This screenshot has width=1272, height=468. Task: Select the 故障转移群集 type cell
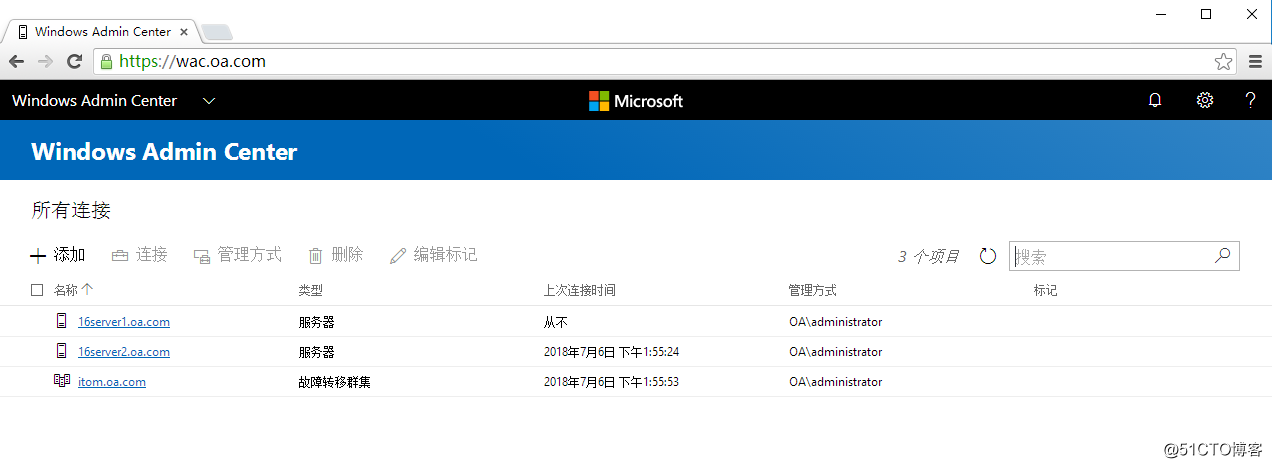[x=334, y=382]
